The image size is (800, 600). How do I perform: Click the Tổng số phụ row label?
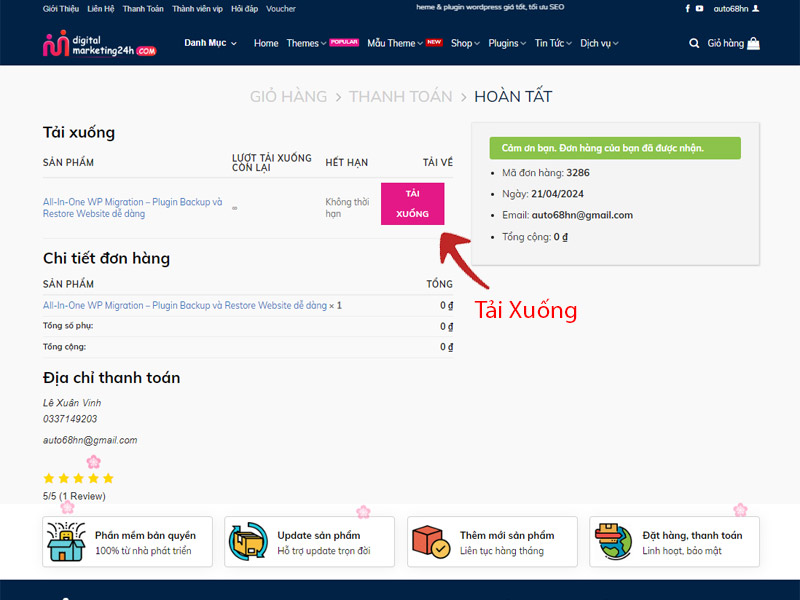[68, 326]
